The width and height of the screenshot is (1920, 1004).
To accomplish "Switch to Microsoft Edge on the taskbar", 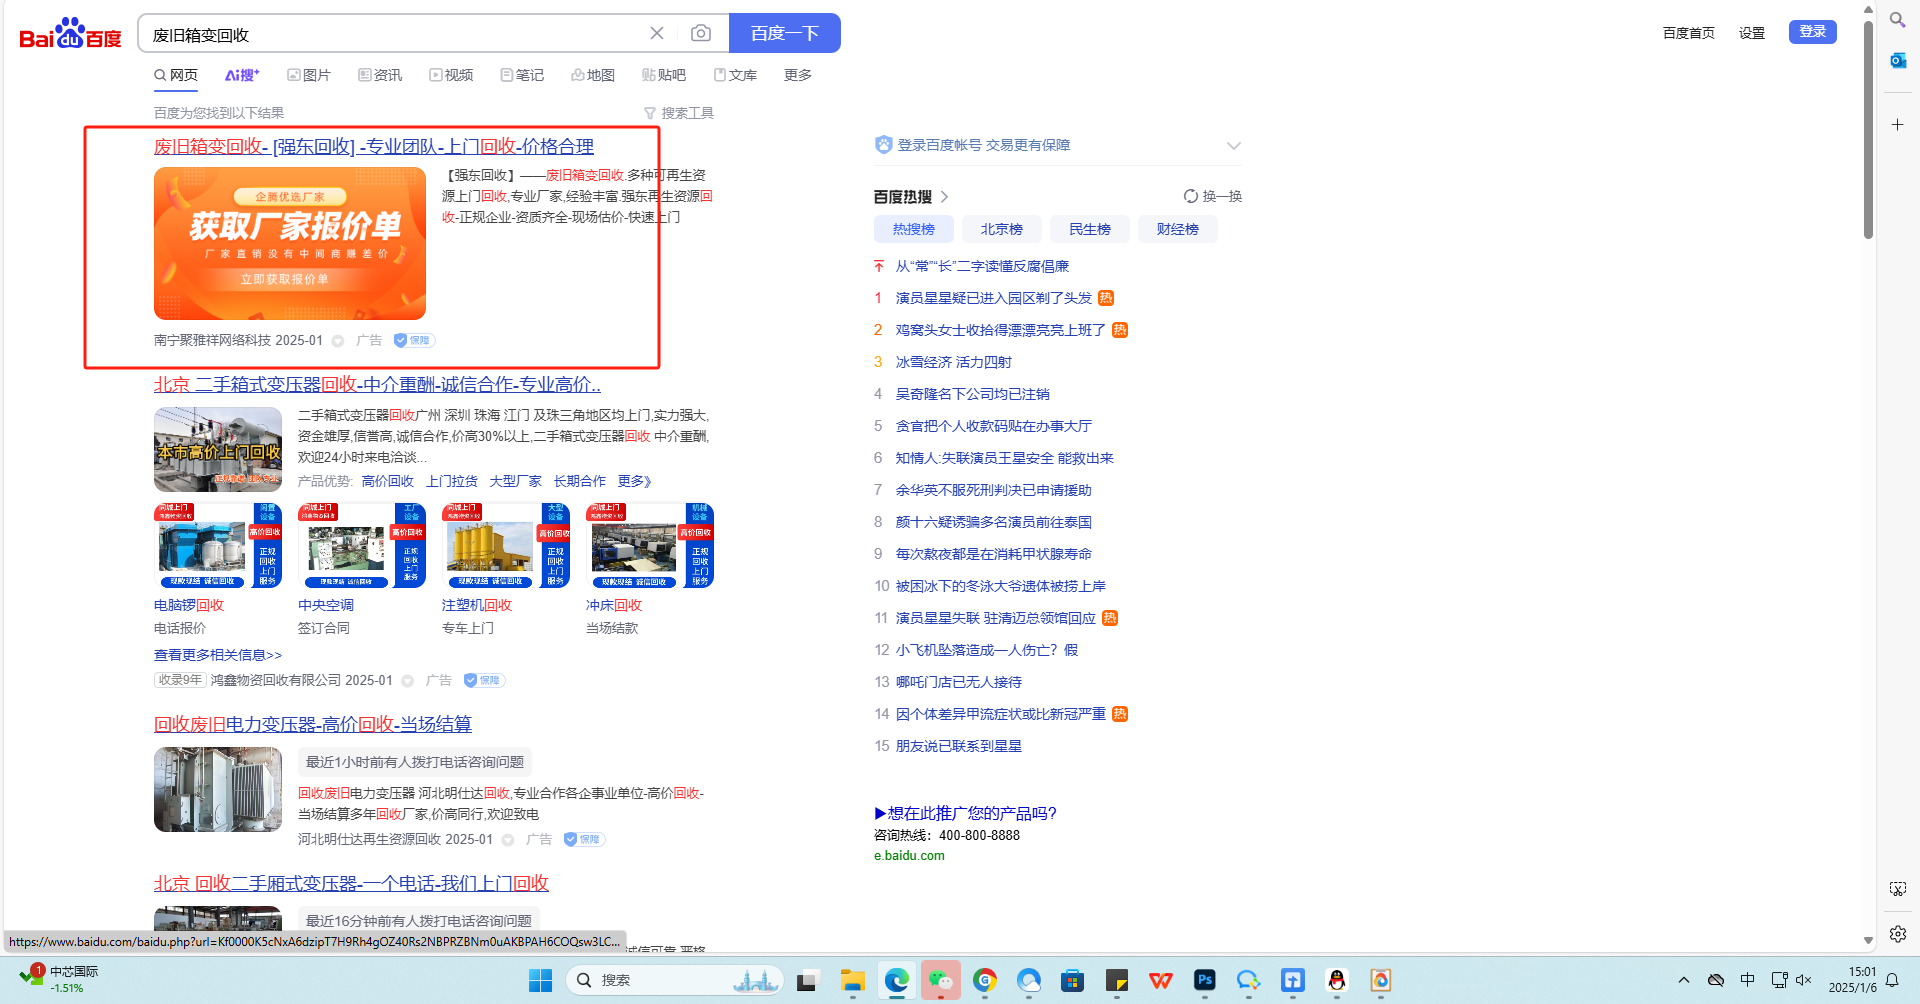I will point(897,980).
